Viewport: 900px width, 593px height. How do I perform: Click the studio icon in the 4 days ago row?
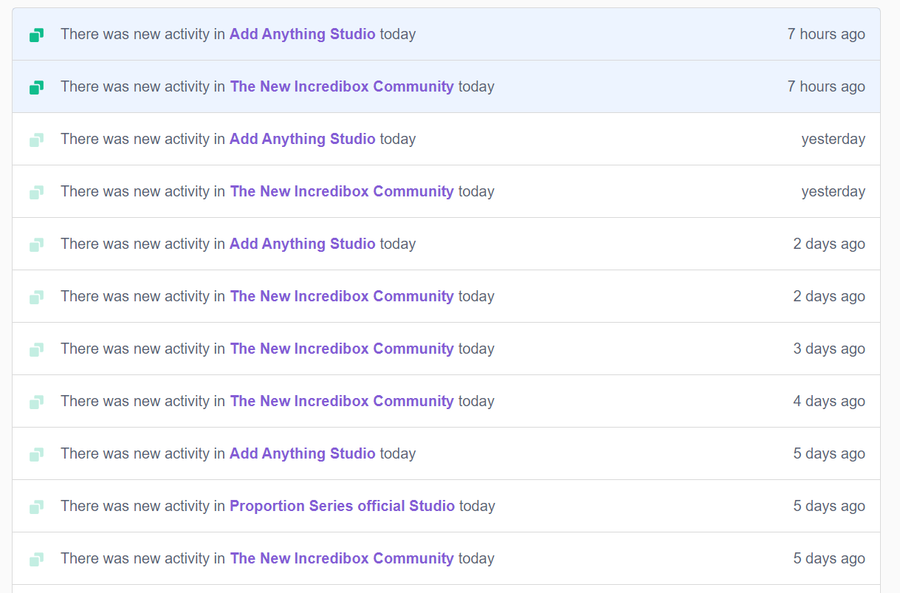point(37,402)
